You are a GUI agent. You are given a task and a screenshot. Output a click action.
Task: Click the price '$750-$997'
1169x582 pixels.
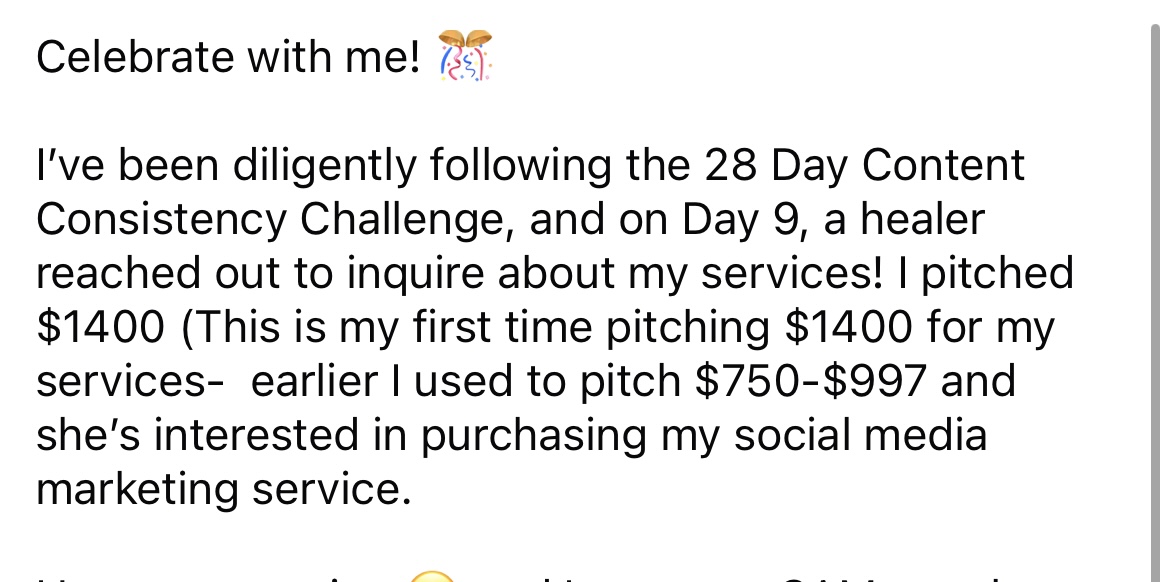click(811, 381)
